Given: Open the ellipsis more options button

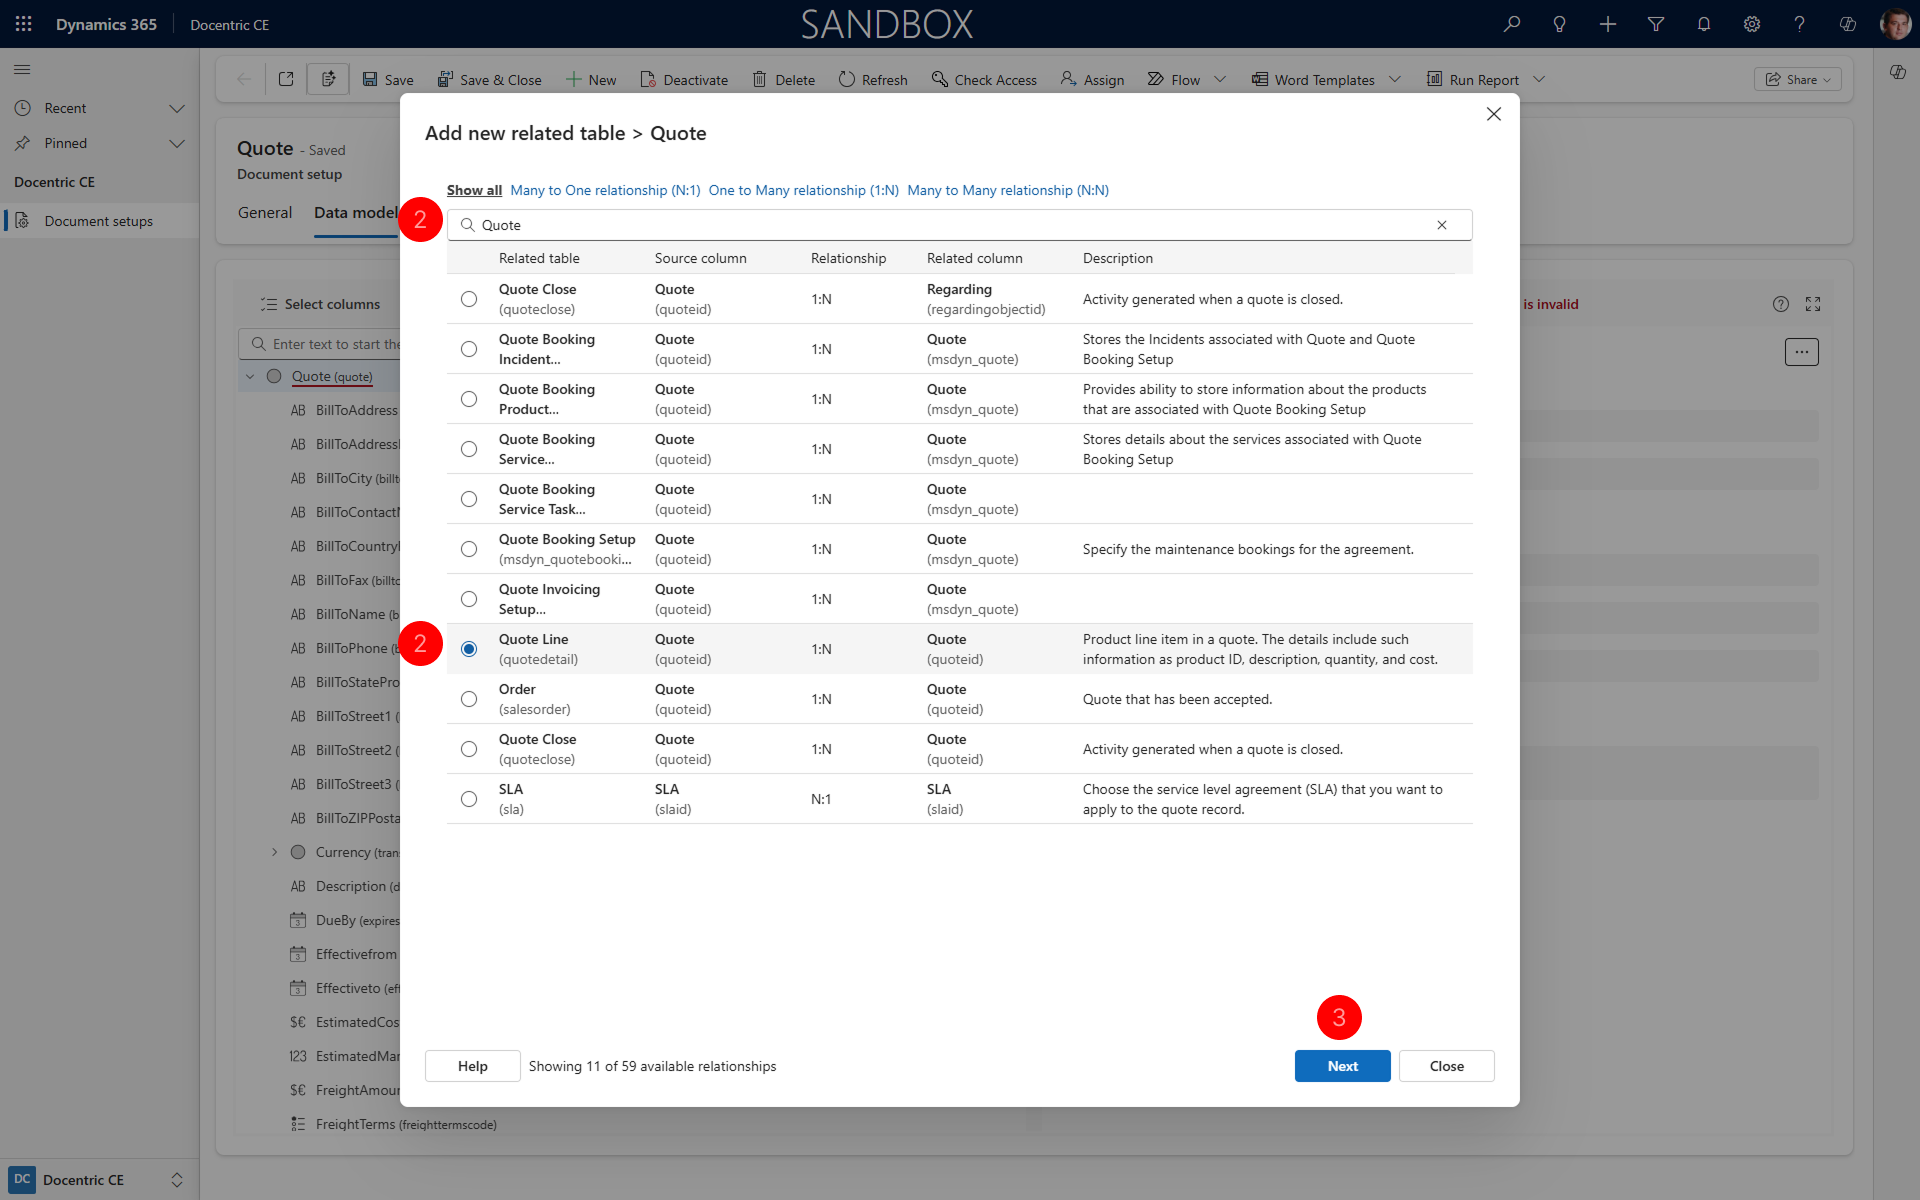Looking at the screenshot, I should (1802, 352).
